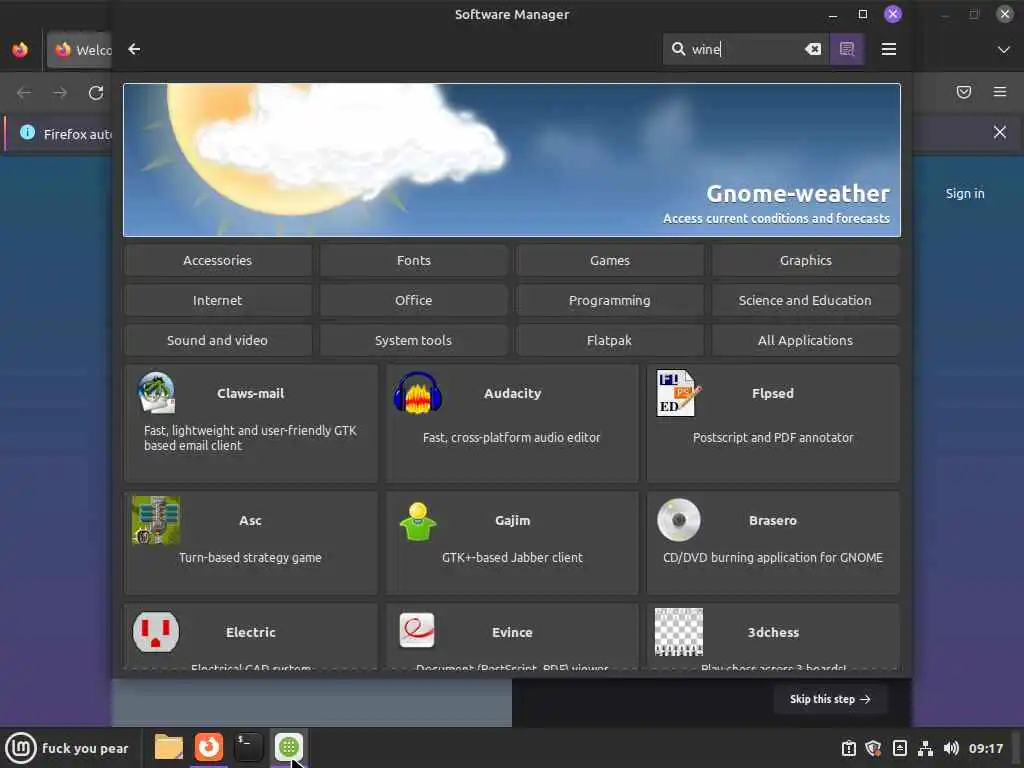Open Brasero disc icon
The width and height of the screenshot is (1024, 768).
[679, 520]
